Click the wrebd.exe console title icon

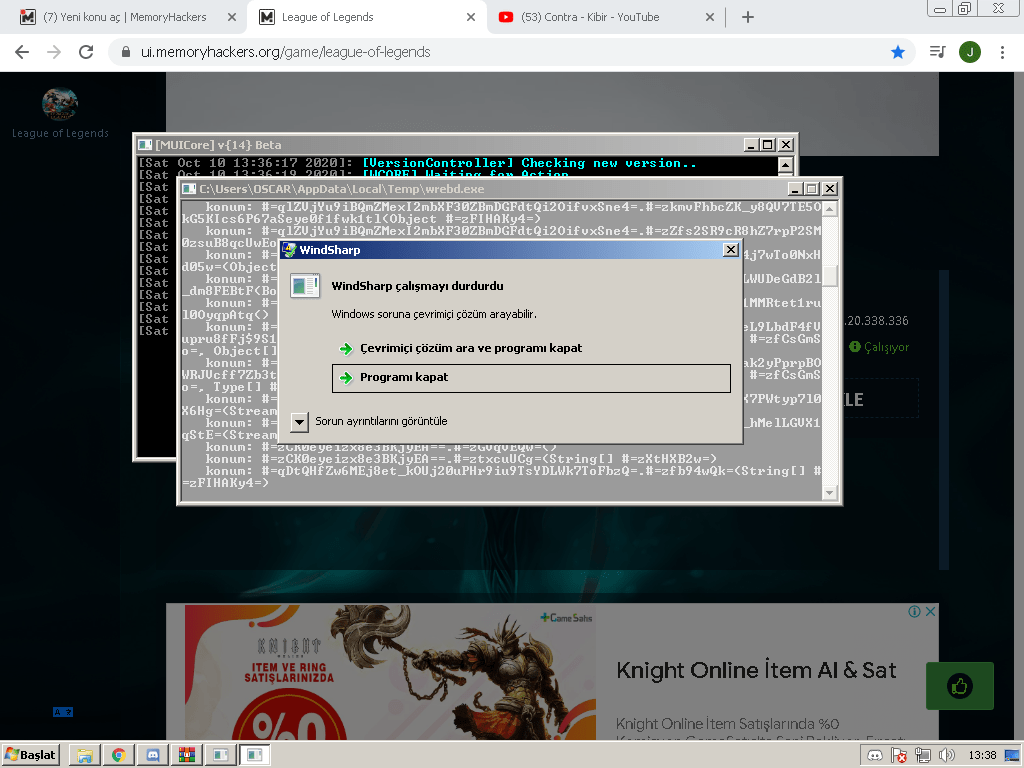[x=189, y=189]
